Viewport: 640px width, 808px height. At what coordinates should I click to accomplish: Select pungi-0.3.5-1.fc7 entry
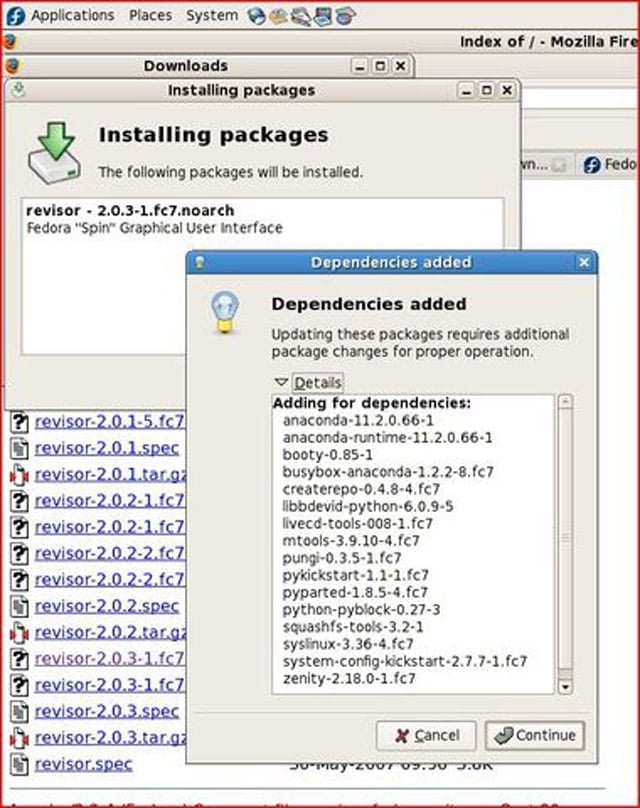(x=342, y=558)
